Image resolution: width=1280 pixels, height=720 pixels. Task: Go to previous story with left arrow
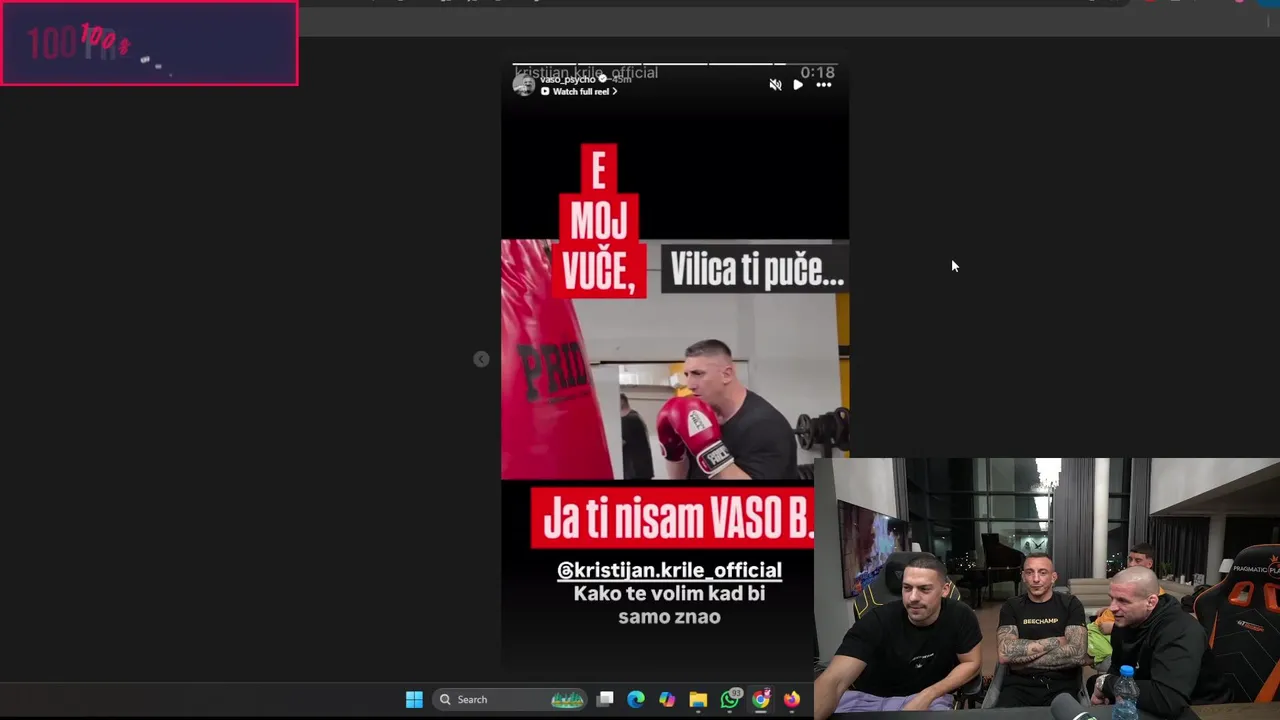(481, 359)
